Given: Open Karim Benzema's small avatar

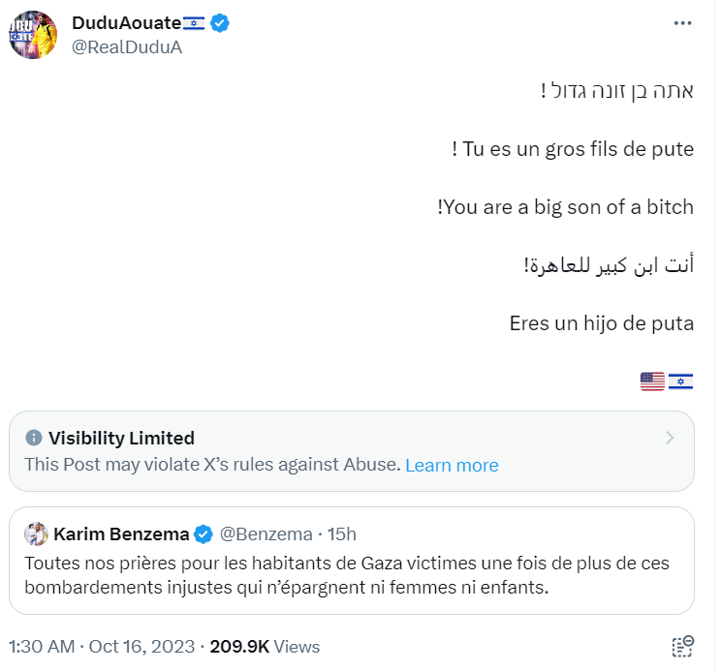Looking at the screenshot, I should pos(37,534).
